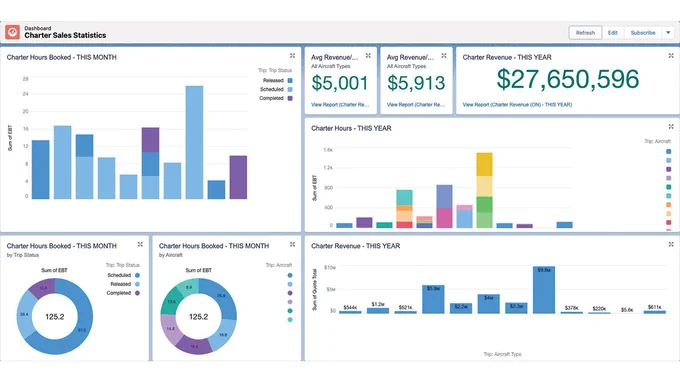Click the $4M bar in Charter Revenue chart
Image resolution: width=680 pixels, height=383 pixels.
(x=488, y=304)
